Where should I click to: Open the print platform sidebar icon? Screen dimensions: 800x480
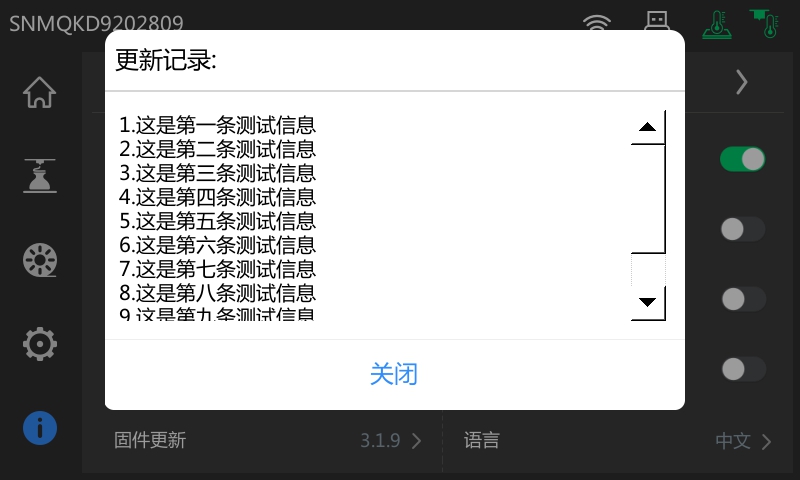point(39,175)
